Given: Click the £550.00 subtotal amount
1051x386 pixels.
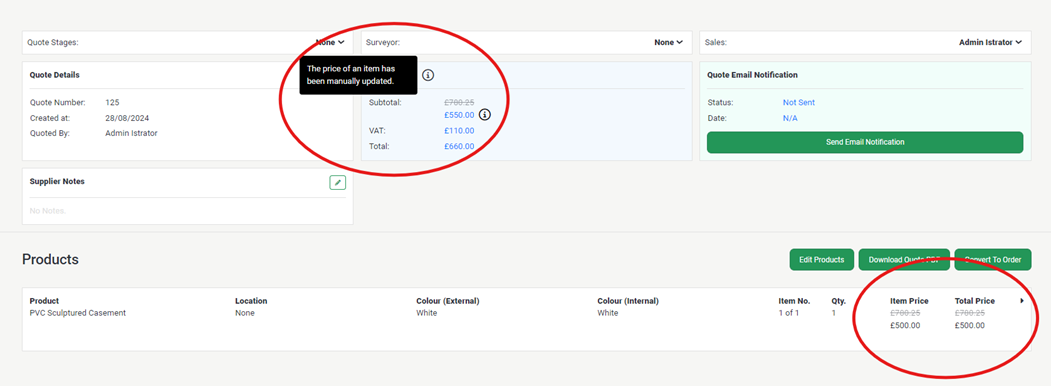Looking at the screenshot, I should click(459, 115).
